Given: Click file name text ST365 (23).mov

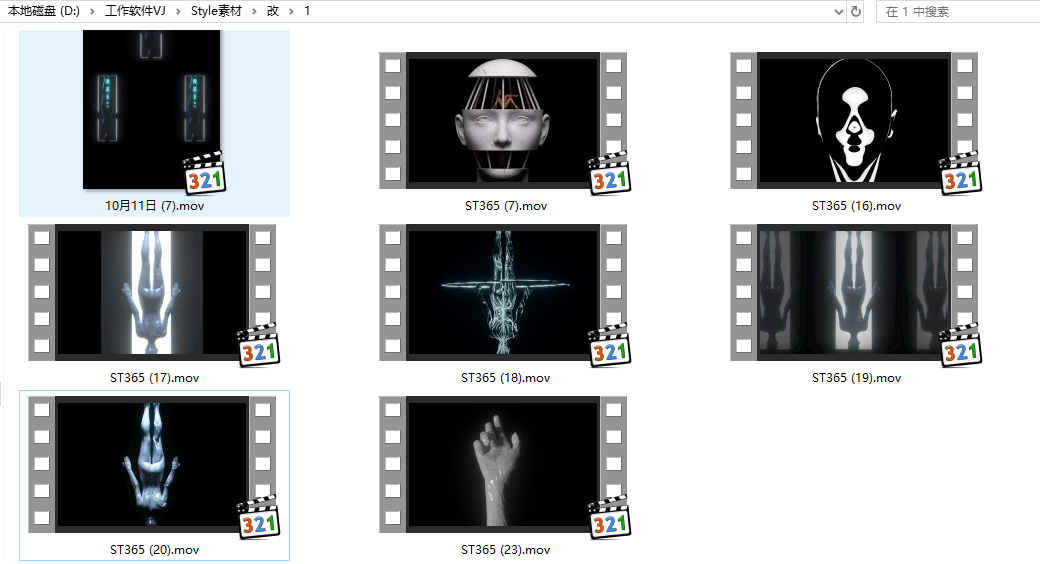Looking at the screenshot, I should coord(505,549).
